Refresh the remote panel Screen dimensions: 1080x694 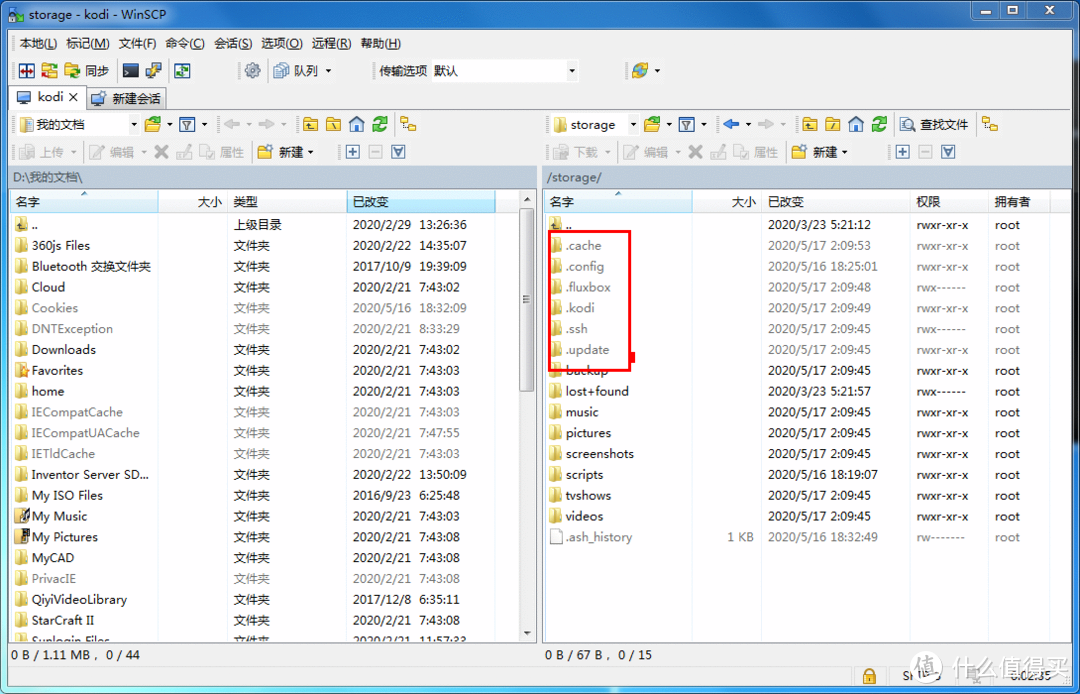pyautogui.click(x=879, y=125)
